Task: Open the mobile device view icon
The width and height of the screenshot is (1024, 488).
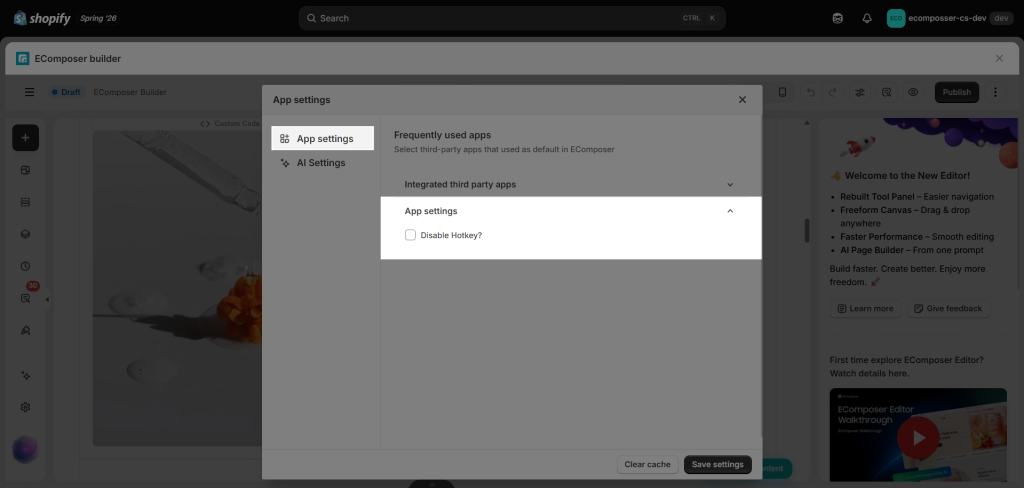Action: pyautogui.click(x=782, y=92)
